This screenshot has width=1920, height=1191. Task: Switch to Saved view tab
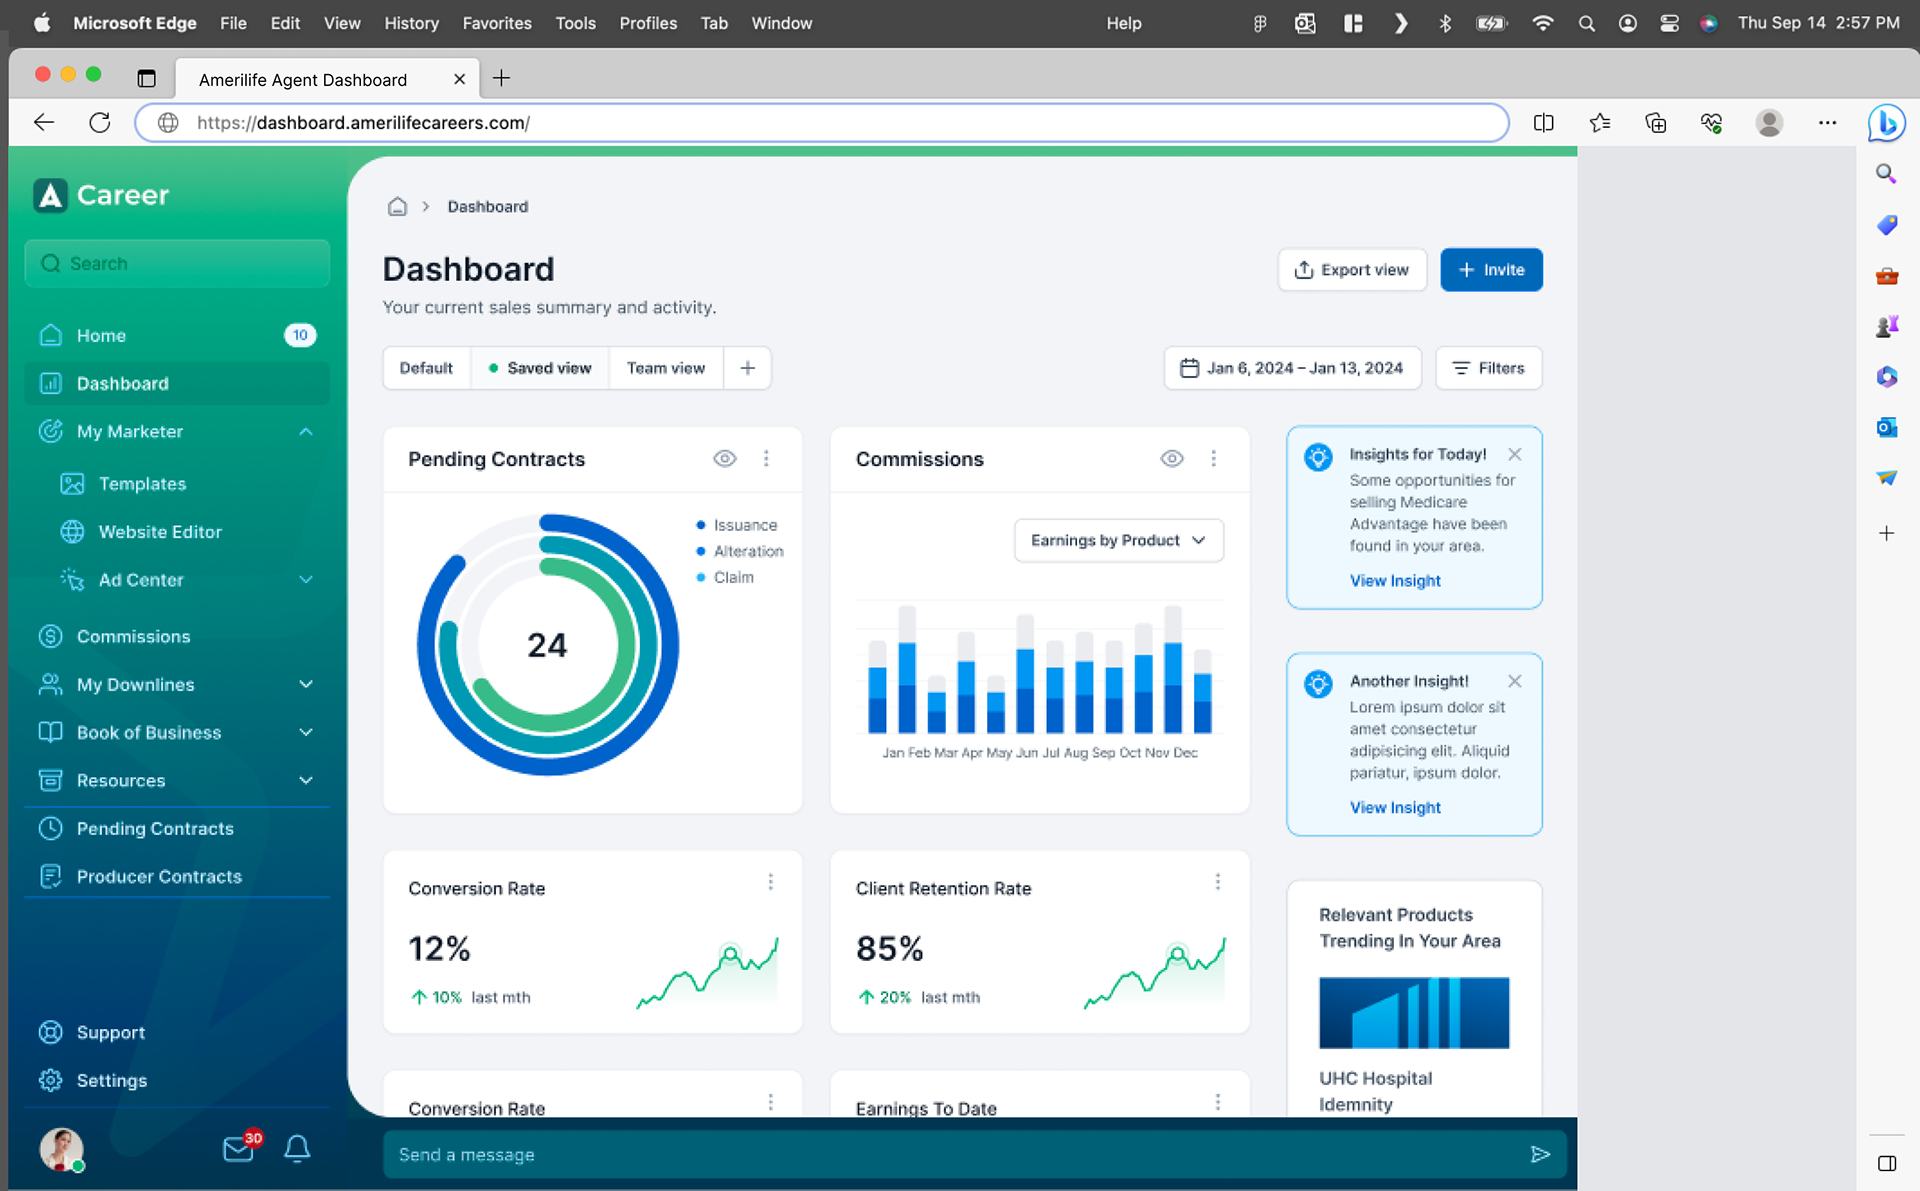540,368
